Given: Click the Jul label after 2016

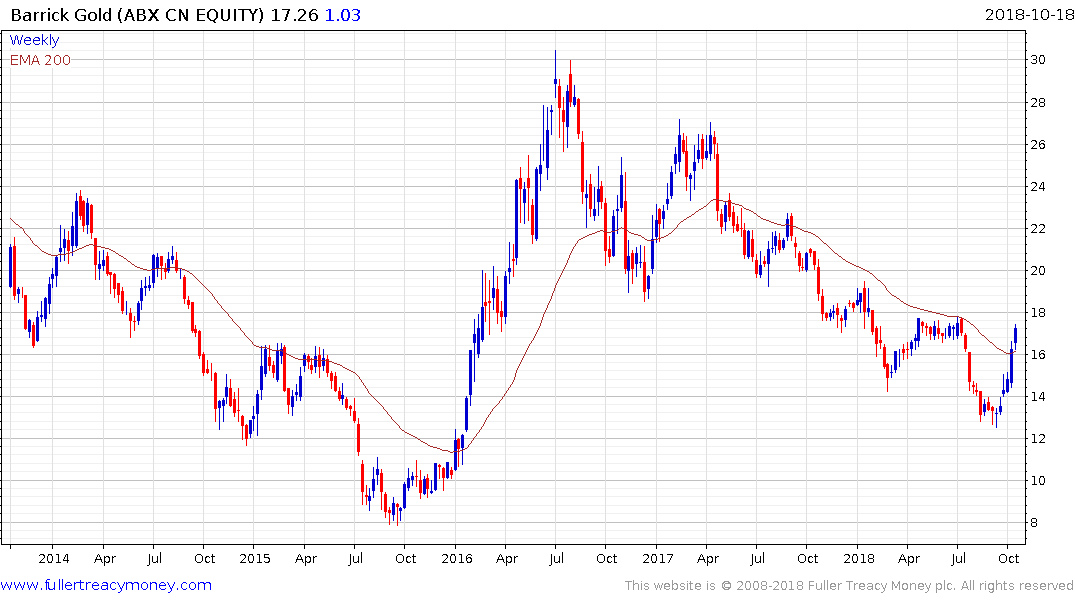Looking at the screenshot, I should click(x=556, y=558).
